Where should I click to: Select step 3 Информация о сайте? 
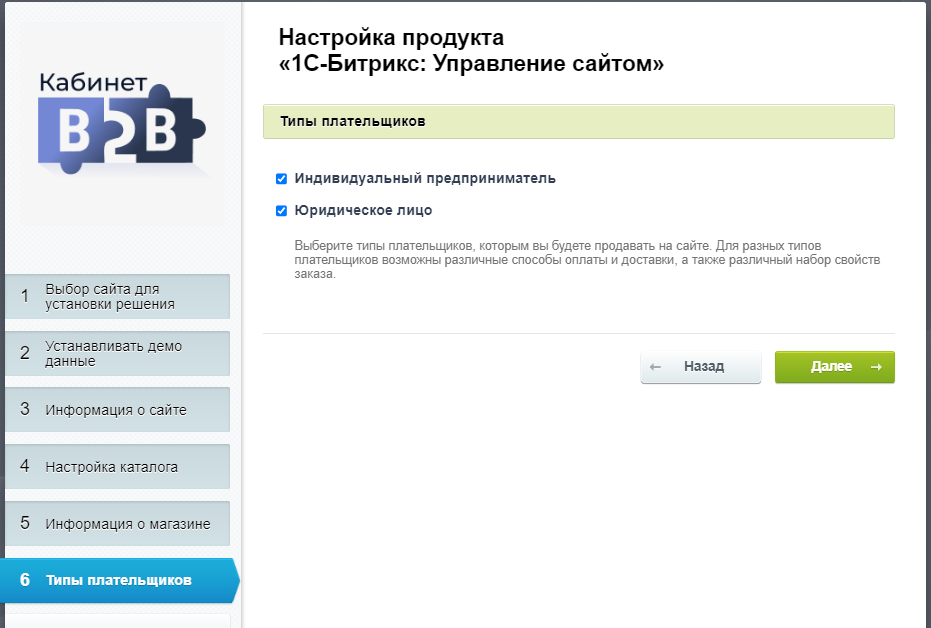pos(118,410)
